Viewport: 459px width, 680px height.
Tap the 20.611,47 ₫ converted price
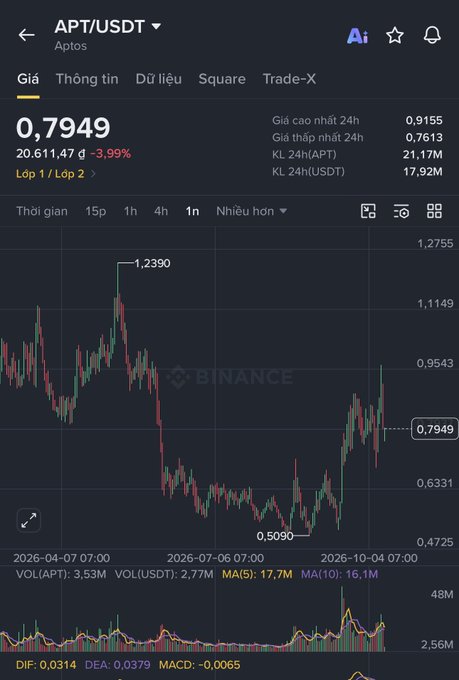(51, 154)
